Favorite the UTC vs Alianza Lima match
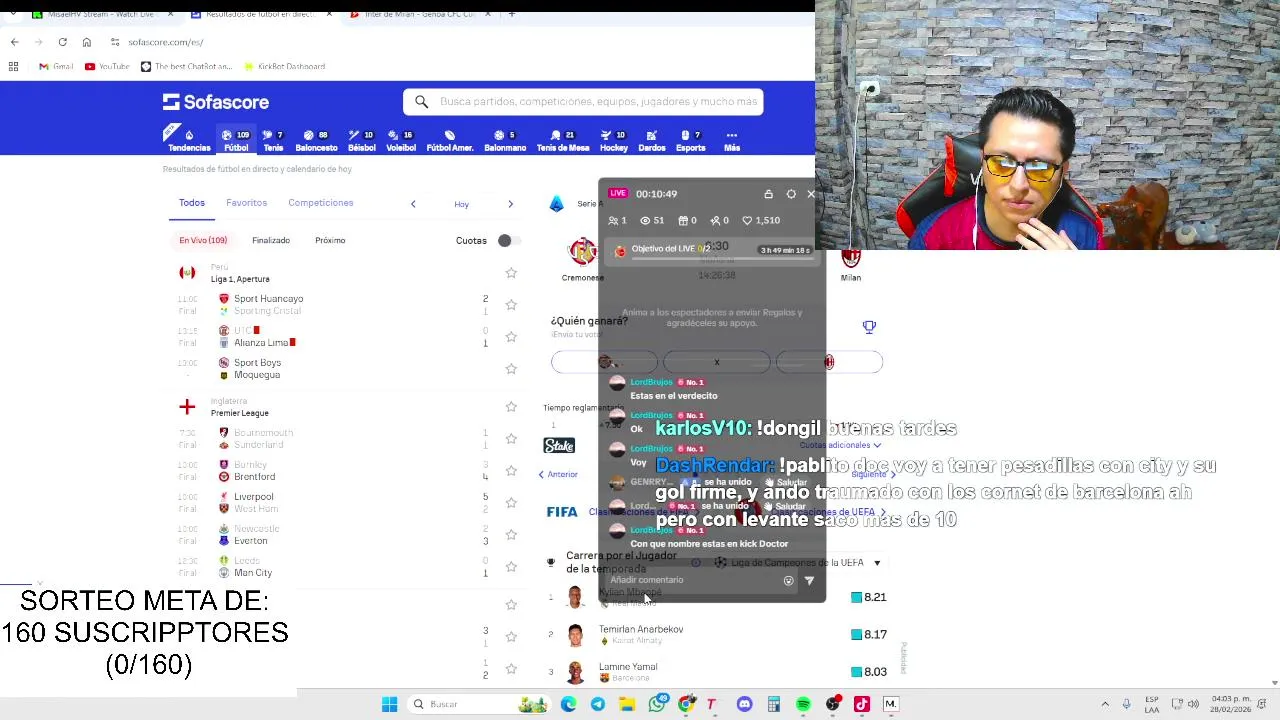This screenshot has width=1280, height=720. pyautogui.click(x=511, y=337)
